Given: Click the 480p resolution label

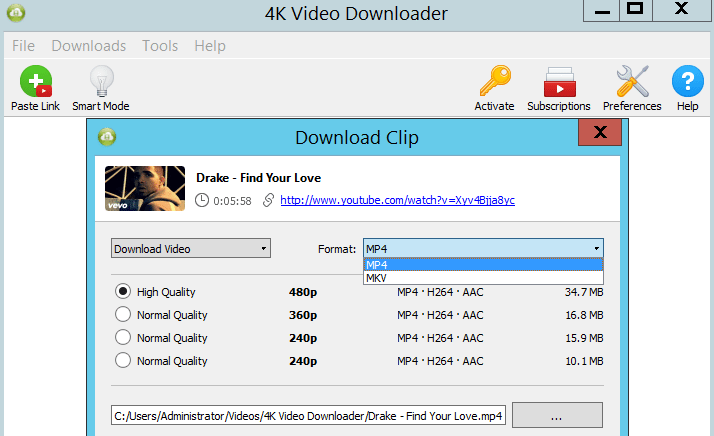Looking at the screenshot, I should (x=303, y=292).
